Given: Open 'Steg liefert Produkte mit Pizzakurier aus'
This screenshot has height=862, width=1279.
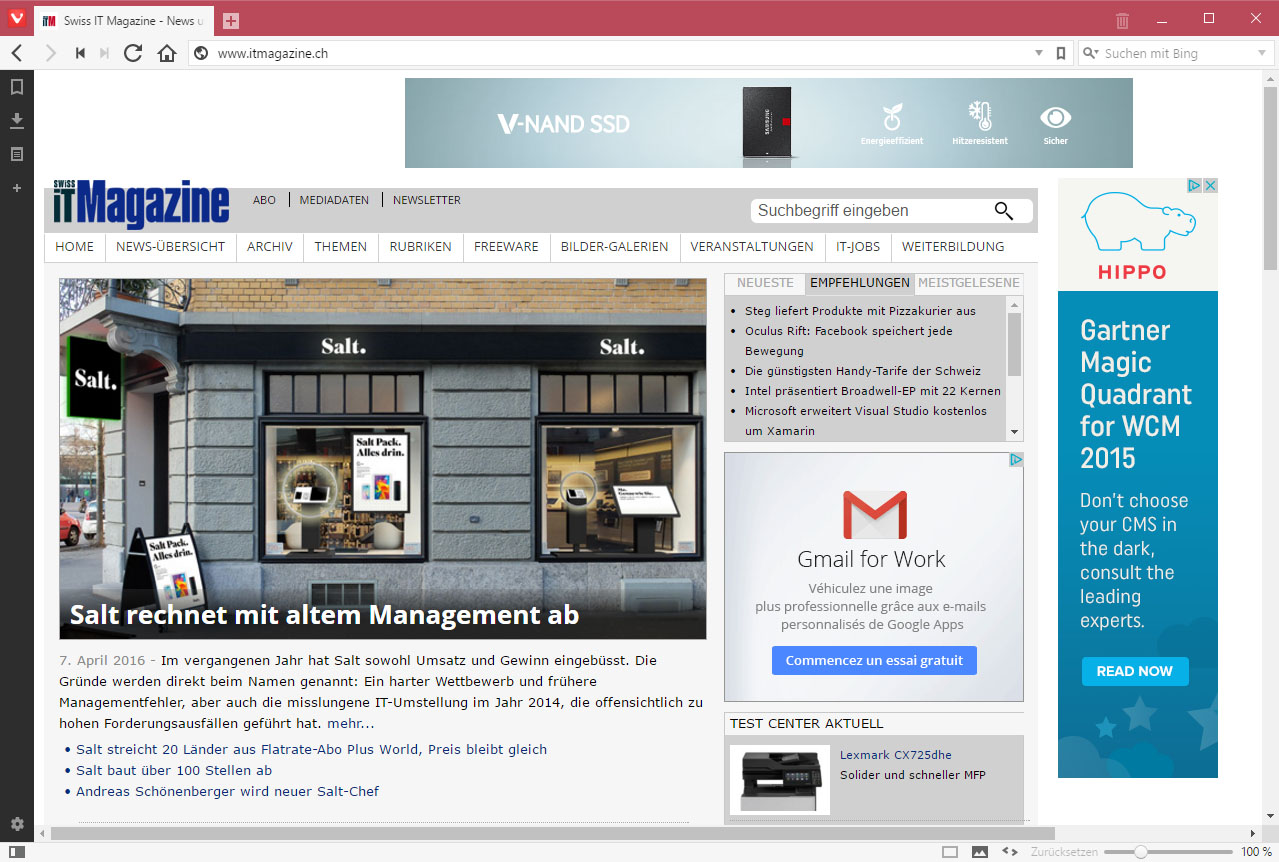Looking at the screenshot, I should [860, 311].
